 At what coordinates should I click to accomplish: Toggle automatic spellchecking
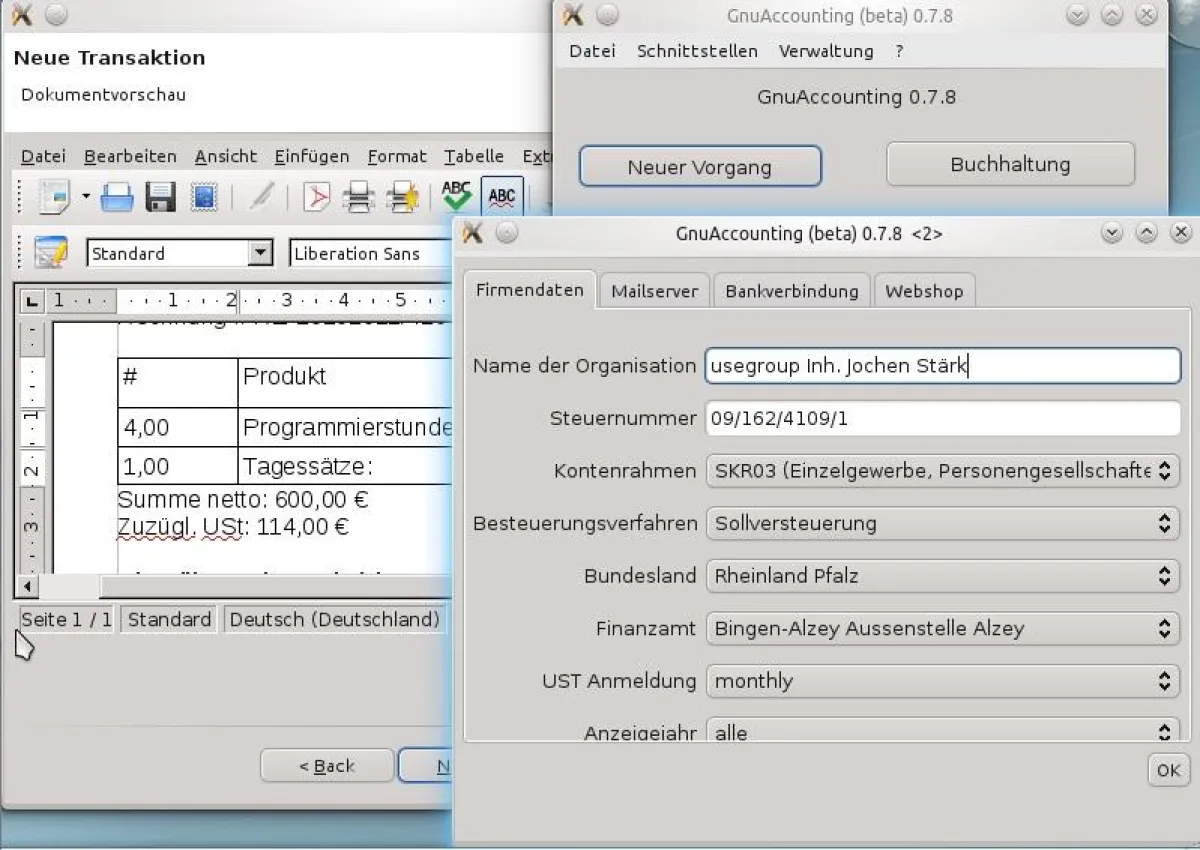point(502,197)
